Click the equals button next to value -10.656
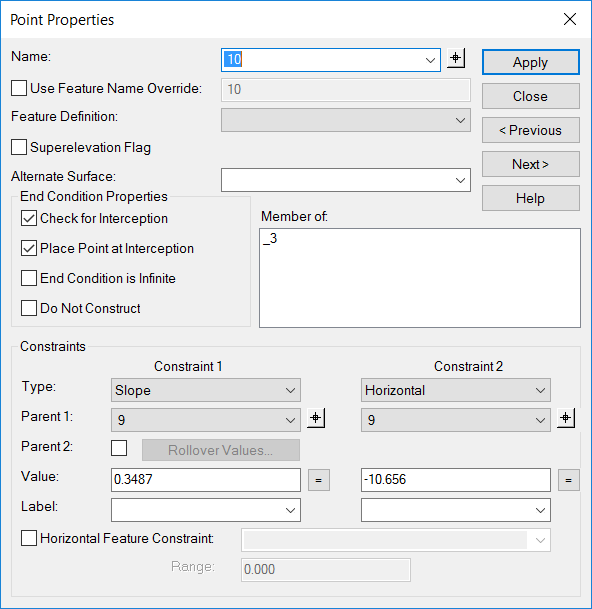The image size is (592, 609). tap(569, 480)
